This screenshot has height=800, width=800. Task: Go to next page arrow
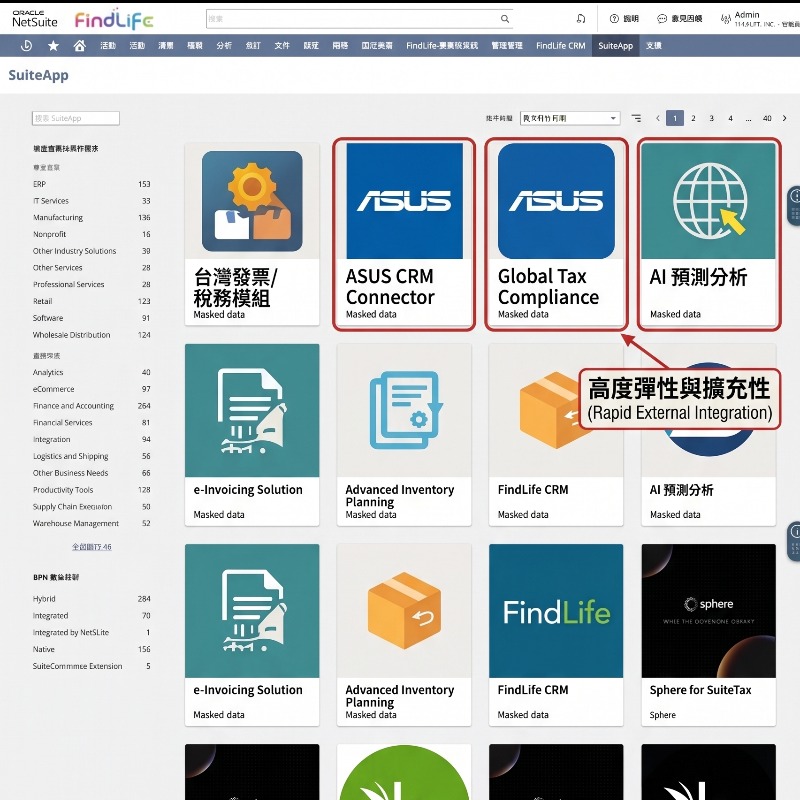point(784,118)
